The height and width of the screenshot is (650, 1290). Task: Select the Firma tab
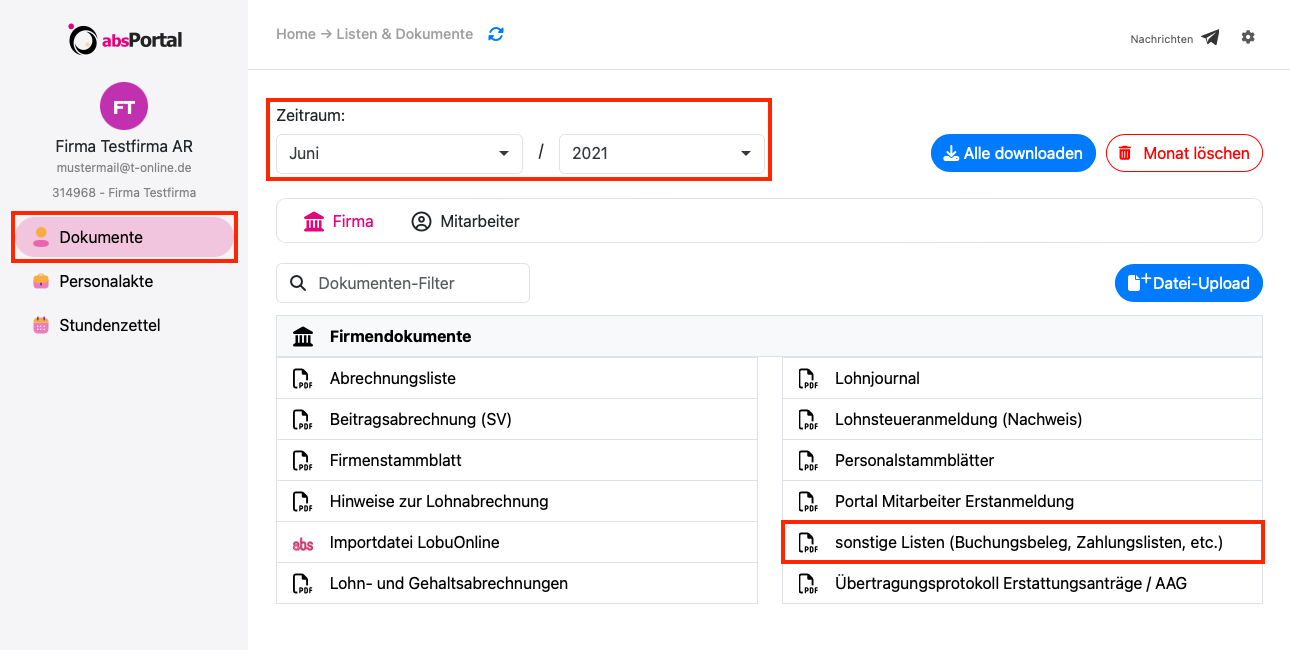pyautogui.click(x=338, y=222)
